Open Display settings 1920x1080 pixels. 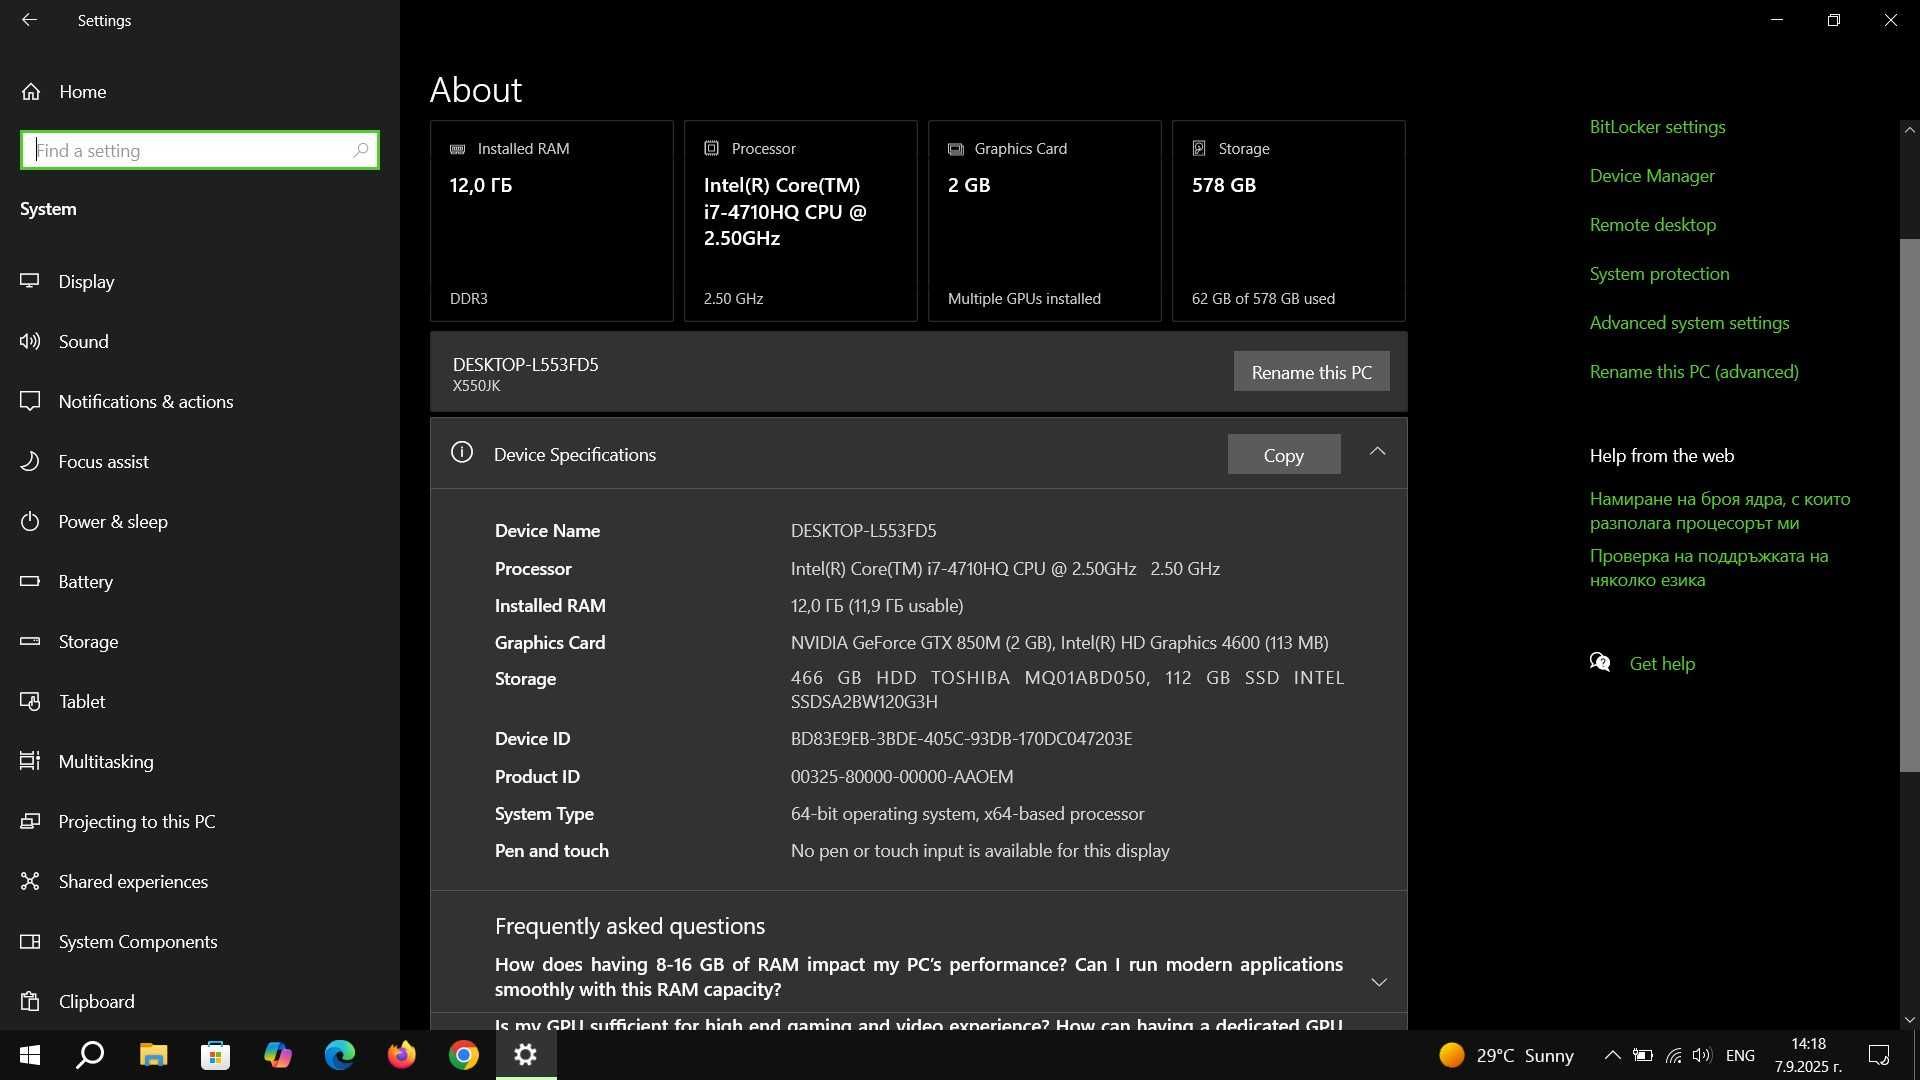200,281
